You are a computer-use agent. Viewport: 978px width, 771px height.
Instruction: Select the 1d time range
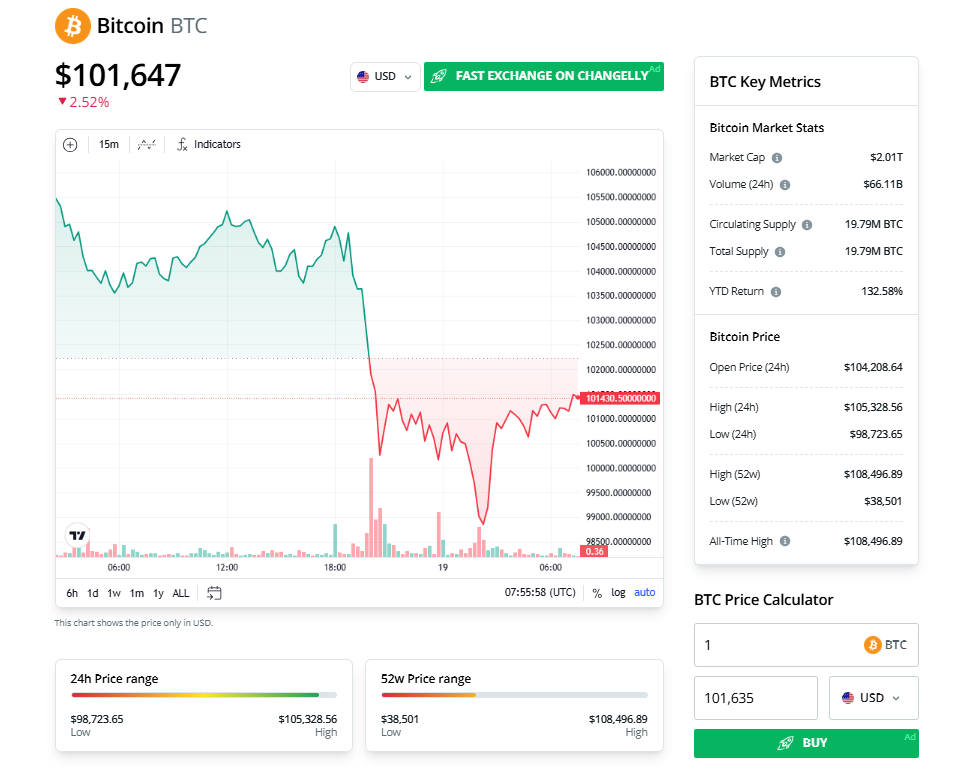(93, 593)
